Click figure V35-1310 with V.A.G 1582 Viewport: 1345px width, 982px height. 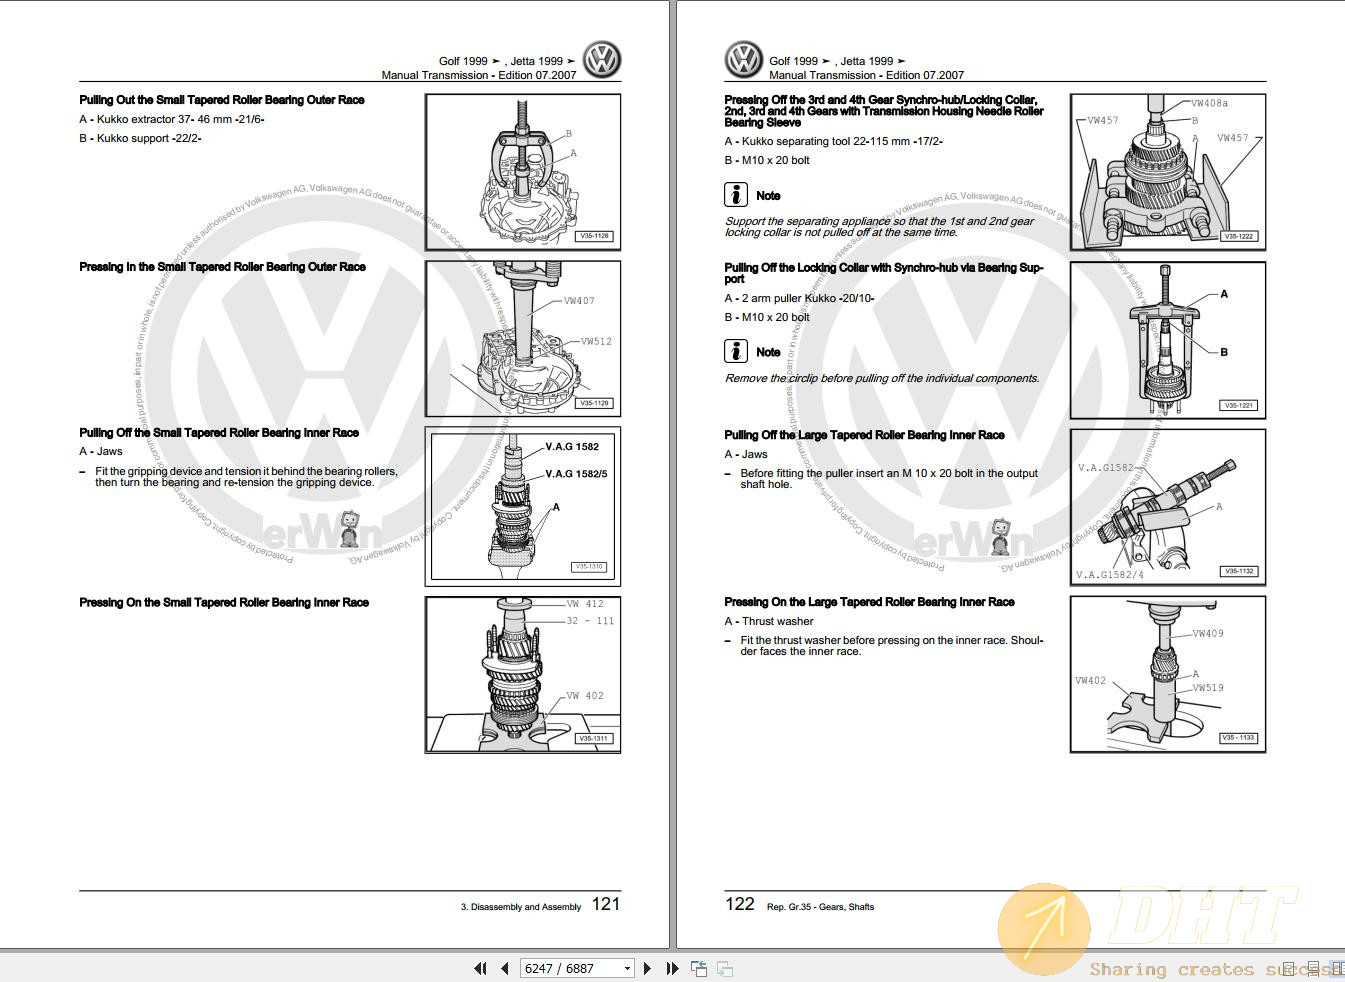point(523,507)
